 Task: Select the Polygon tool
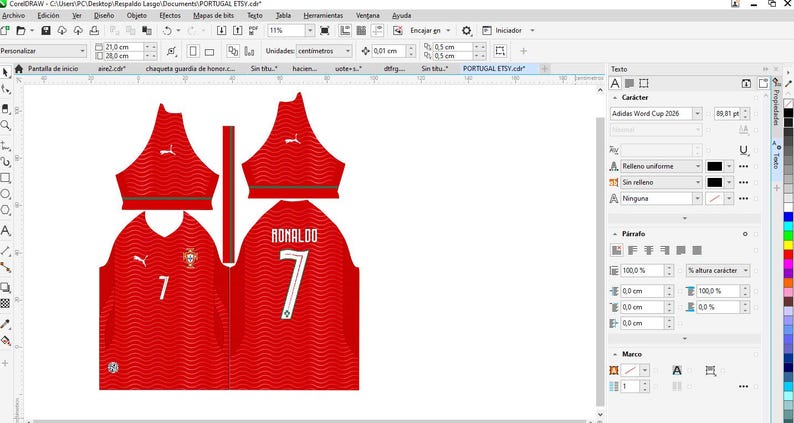(x=6, y=210)
